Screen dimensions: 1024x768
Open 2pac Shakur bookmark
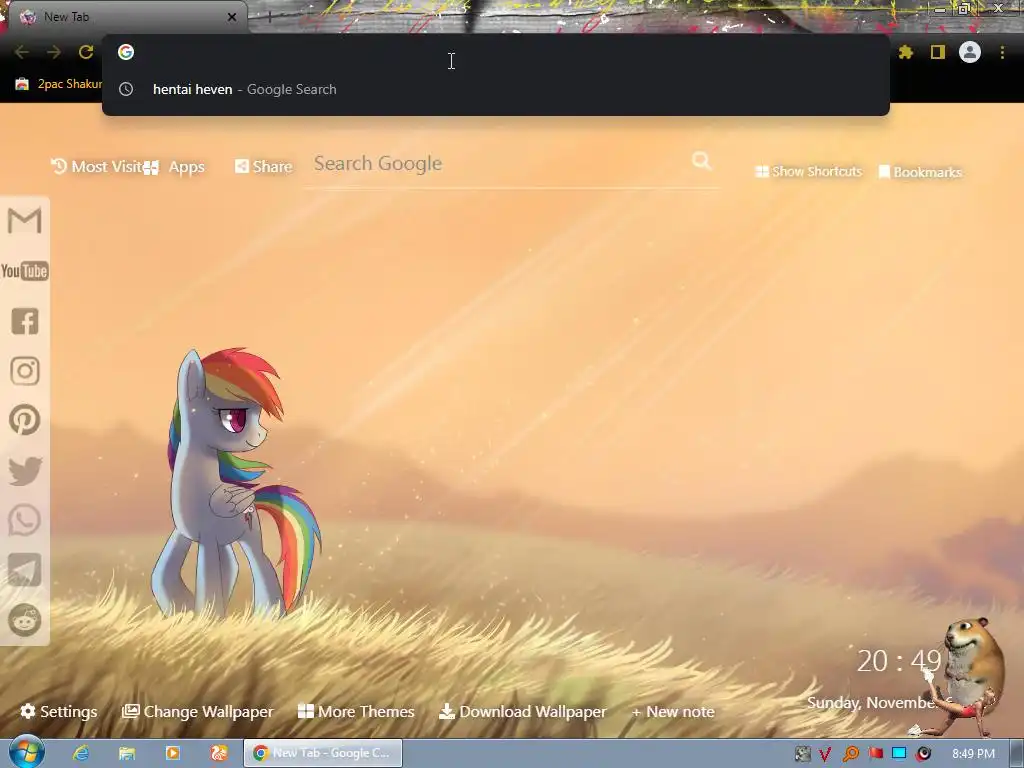[60, 84]
